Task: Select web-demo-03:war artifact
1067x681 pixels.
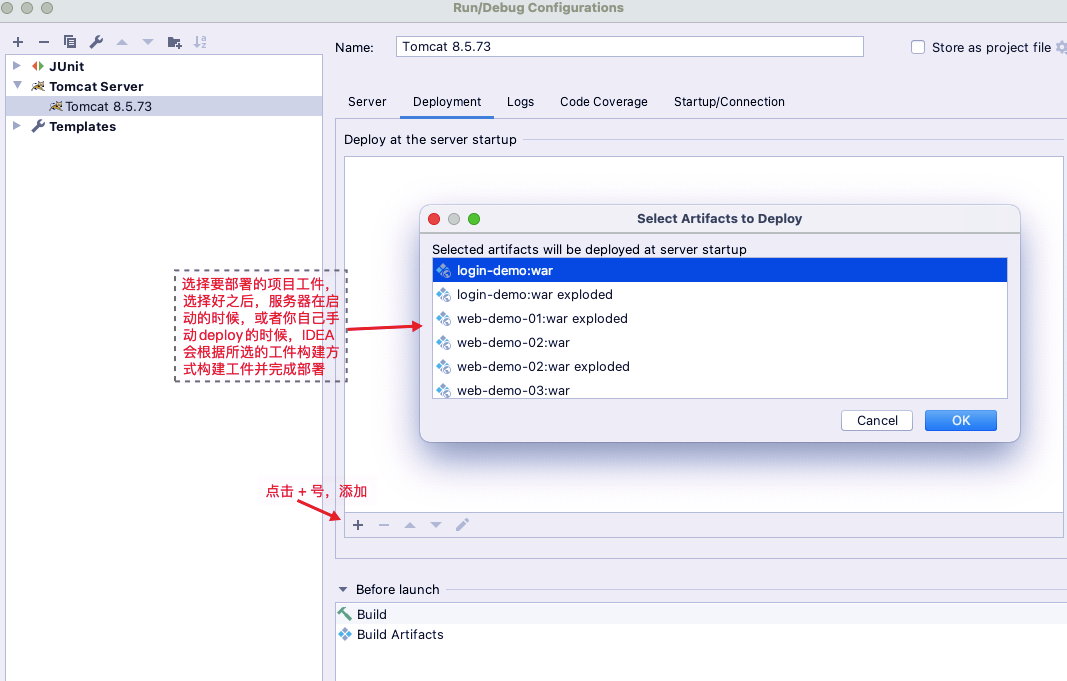Action: [719, 390]
